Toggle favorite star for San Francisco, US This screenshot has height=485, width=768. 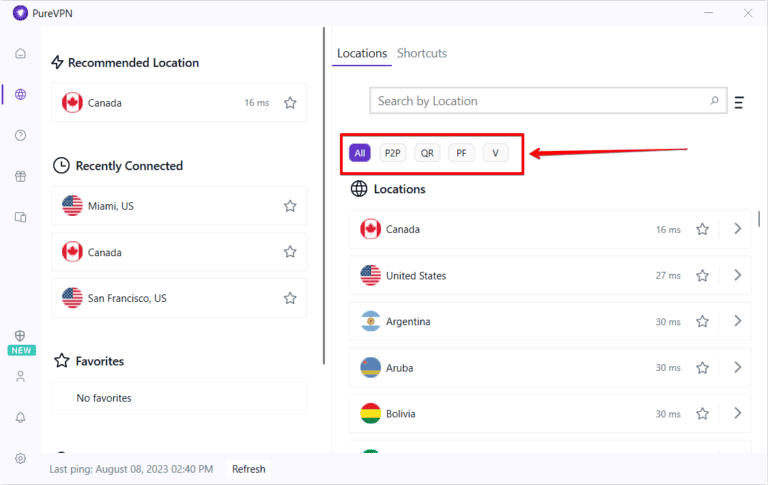click(290, 298)
